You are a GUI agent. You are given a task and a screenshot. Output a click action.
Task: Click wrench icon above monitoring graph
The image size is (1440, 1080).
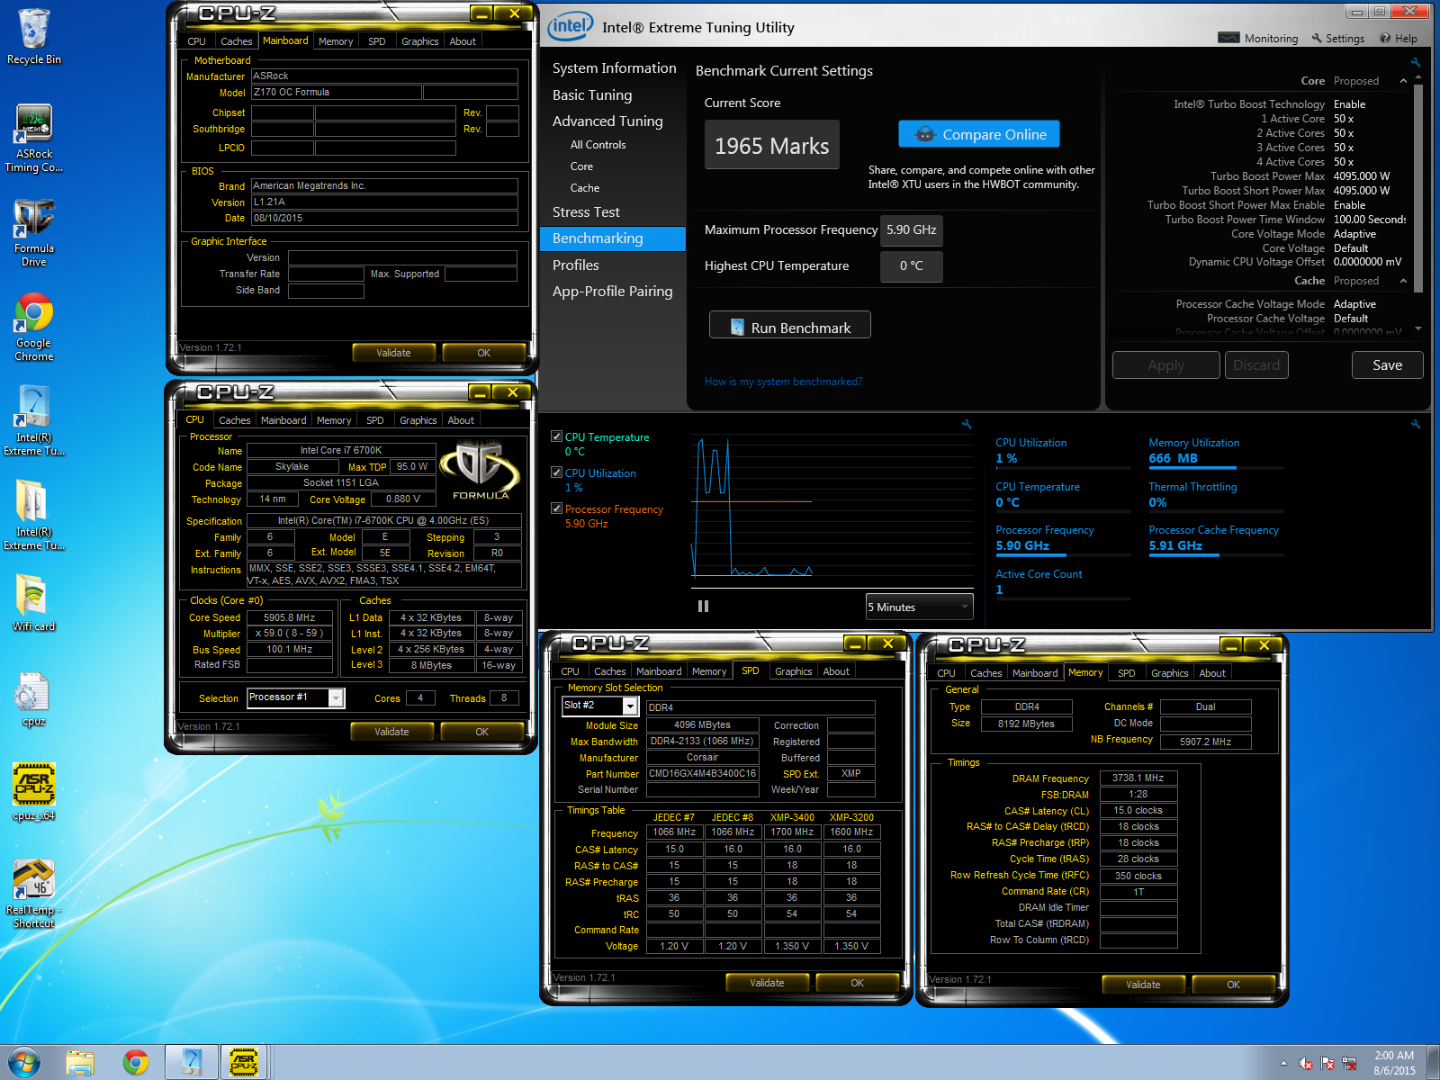[x=966, y=424]
